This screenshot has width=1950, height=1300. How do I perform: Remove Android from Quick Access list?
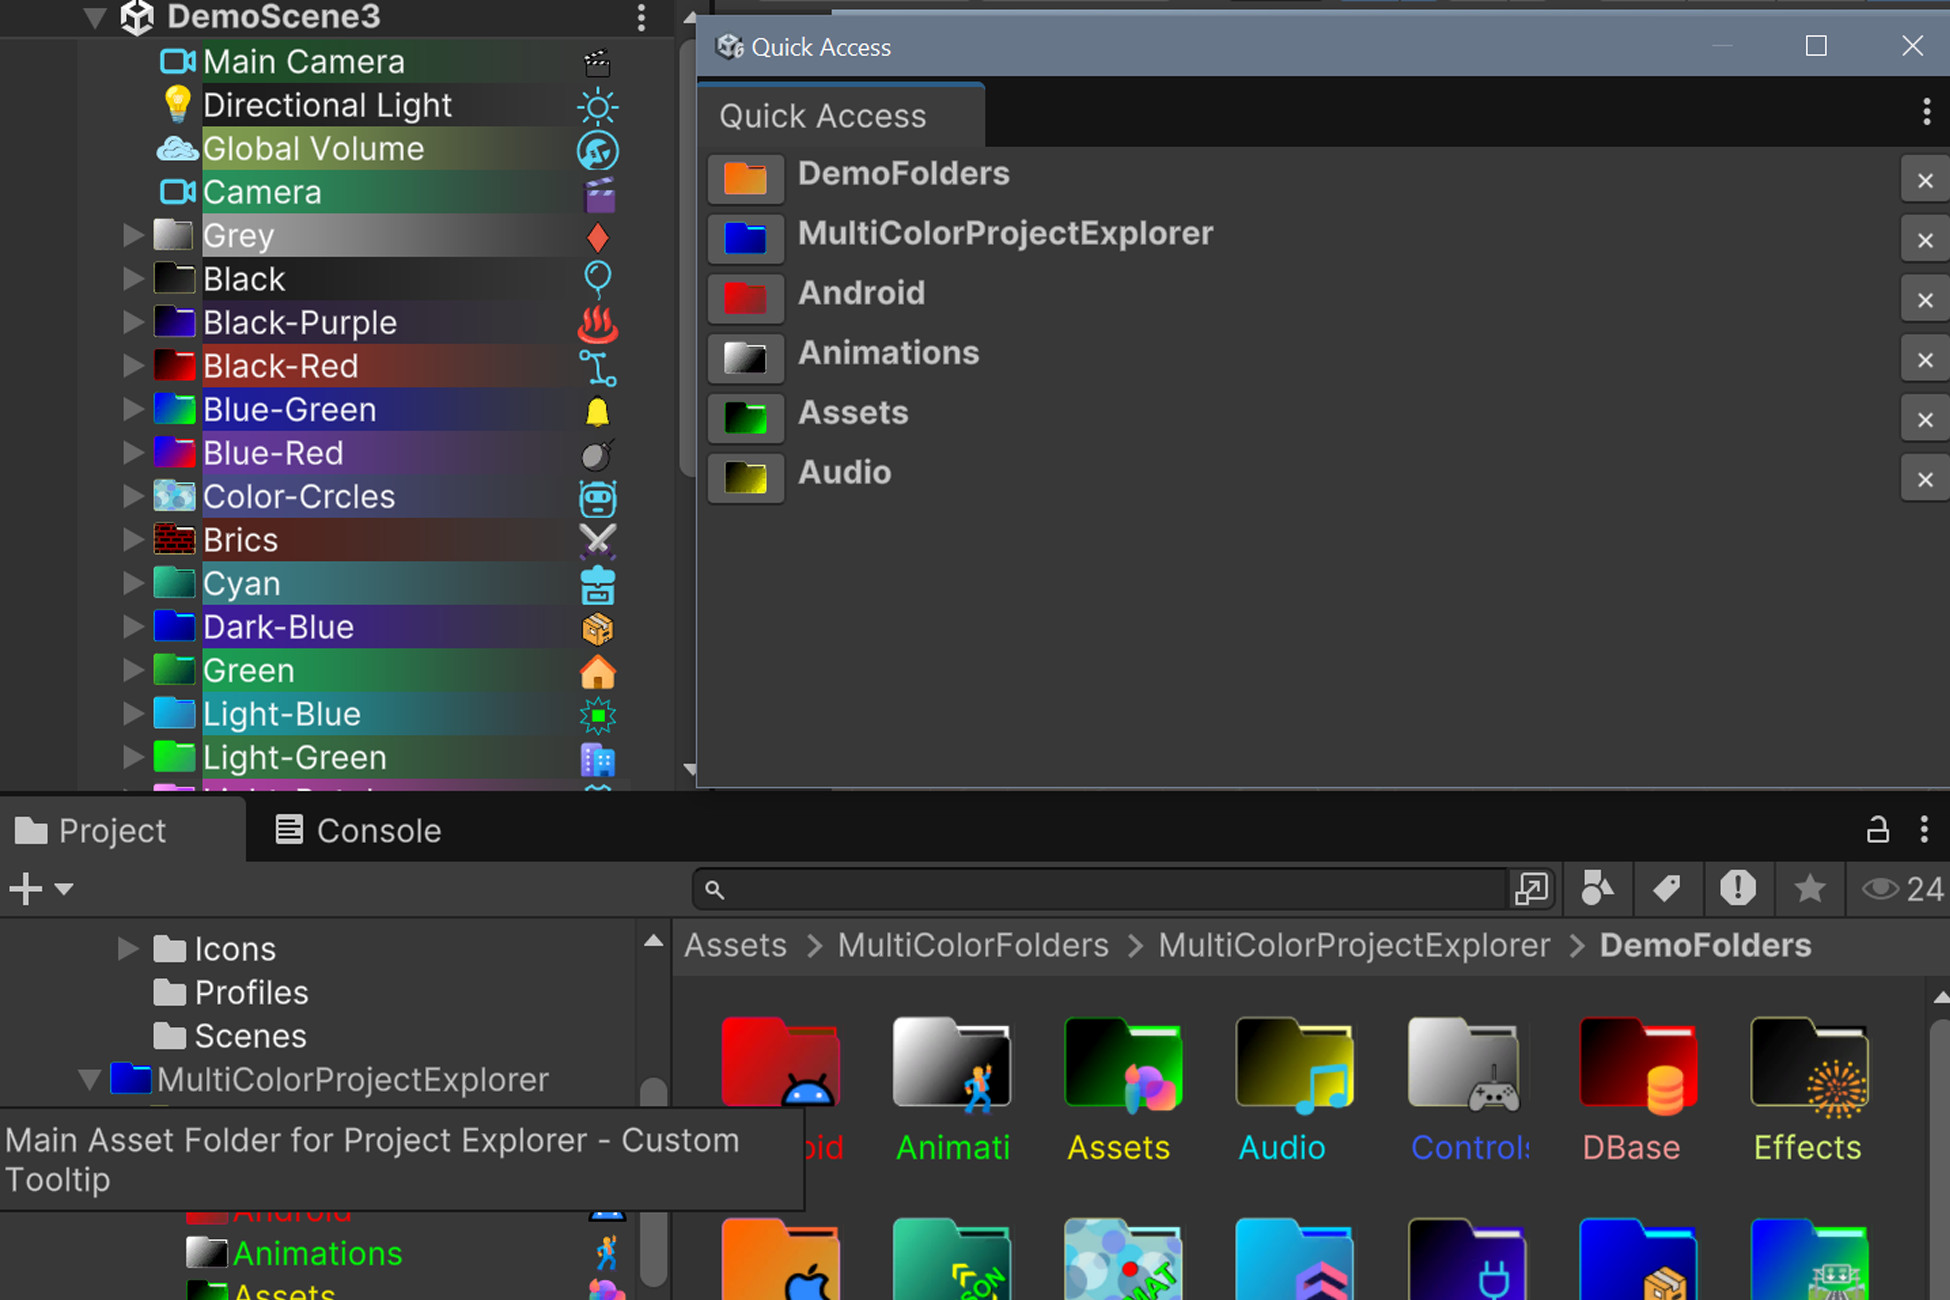click(1924, 299)
